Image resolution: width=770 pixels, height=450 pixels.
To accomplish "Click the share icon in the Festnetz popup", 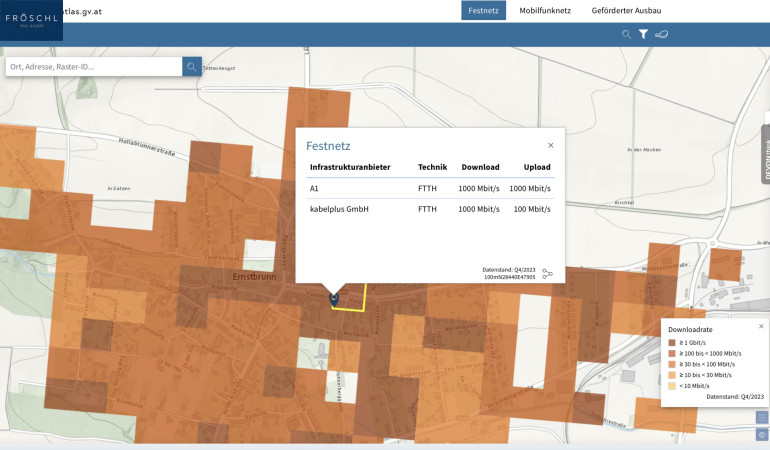I will click(x=547, y=273).
